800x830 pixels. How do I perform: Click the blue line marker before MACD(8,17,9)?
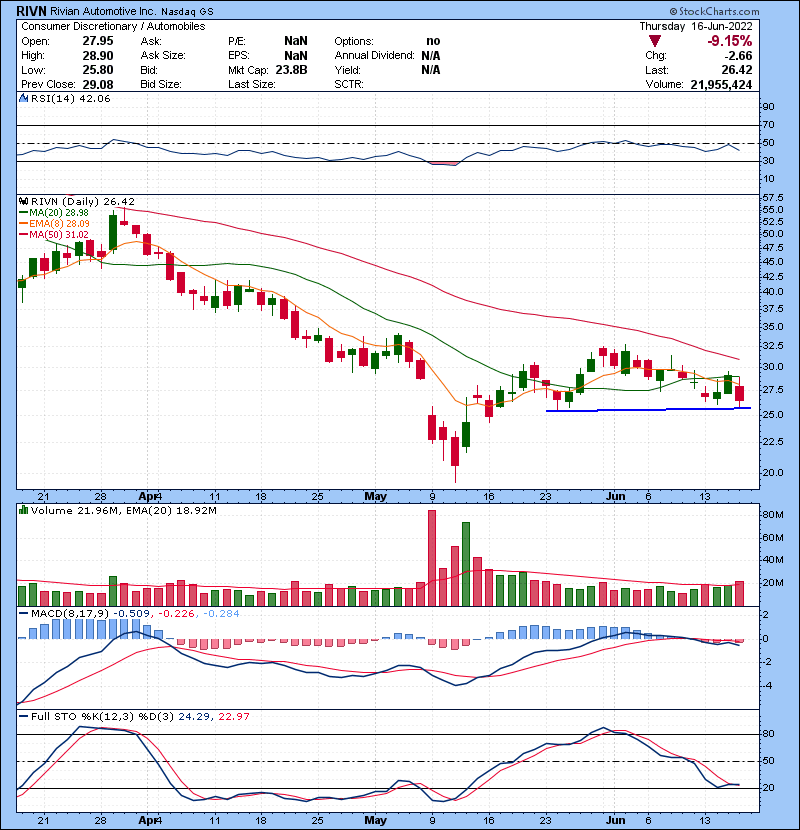click(x=23, y=614)
